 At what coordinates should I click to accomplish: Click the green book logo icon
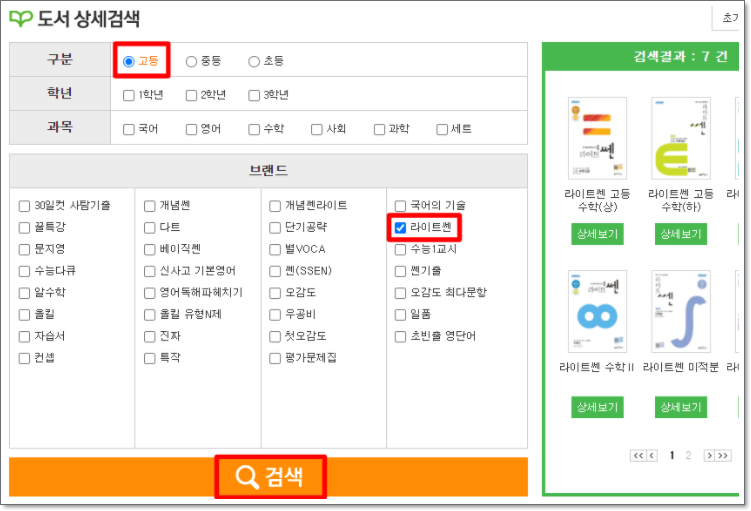pyautogui.click(x=21, y=19)
